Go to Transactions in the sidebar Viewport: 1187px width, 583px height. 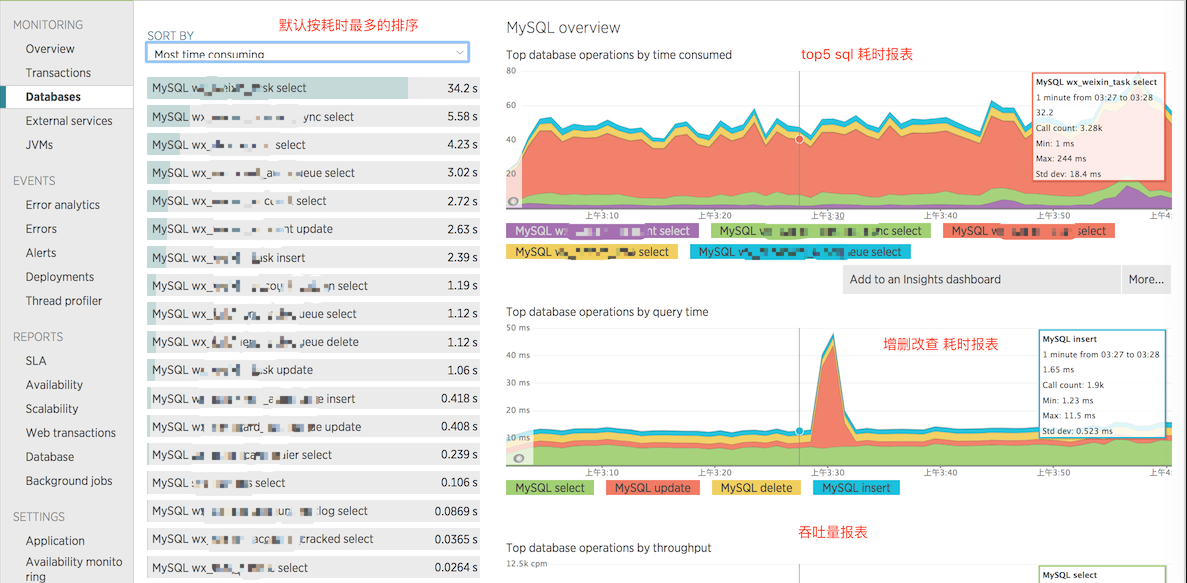click(58, 73)
